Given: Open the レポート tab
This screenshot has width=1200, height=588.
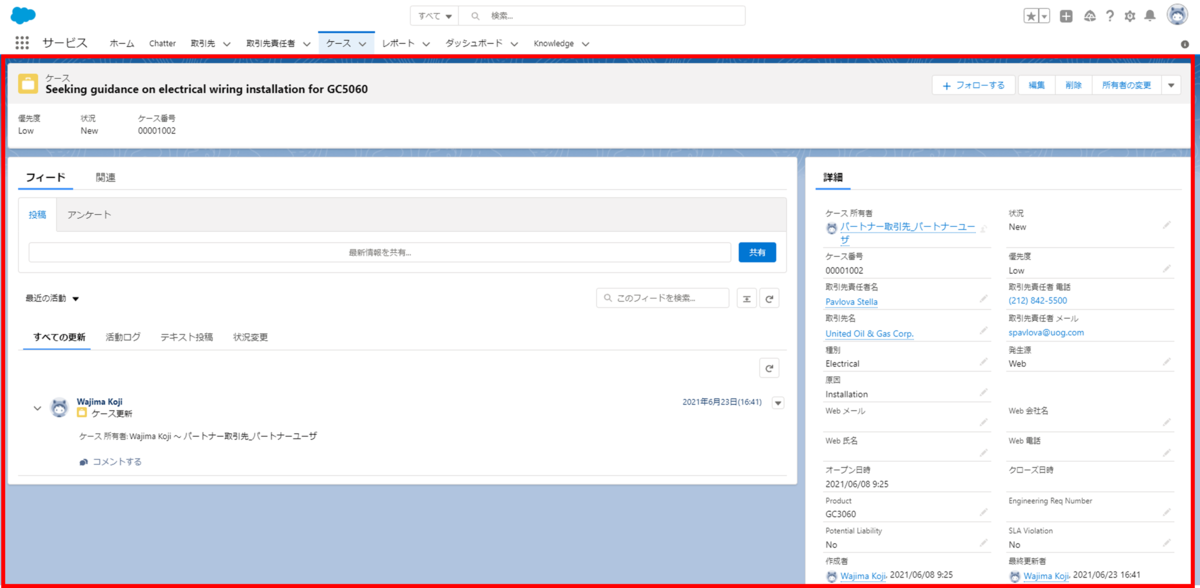Looking at the screenshot, I should pos(398,44).
